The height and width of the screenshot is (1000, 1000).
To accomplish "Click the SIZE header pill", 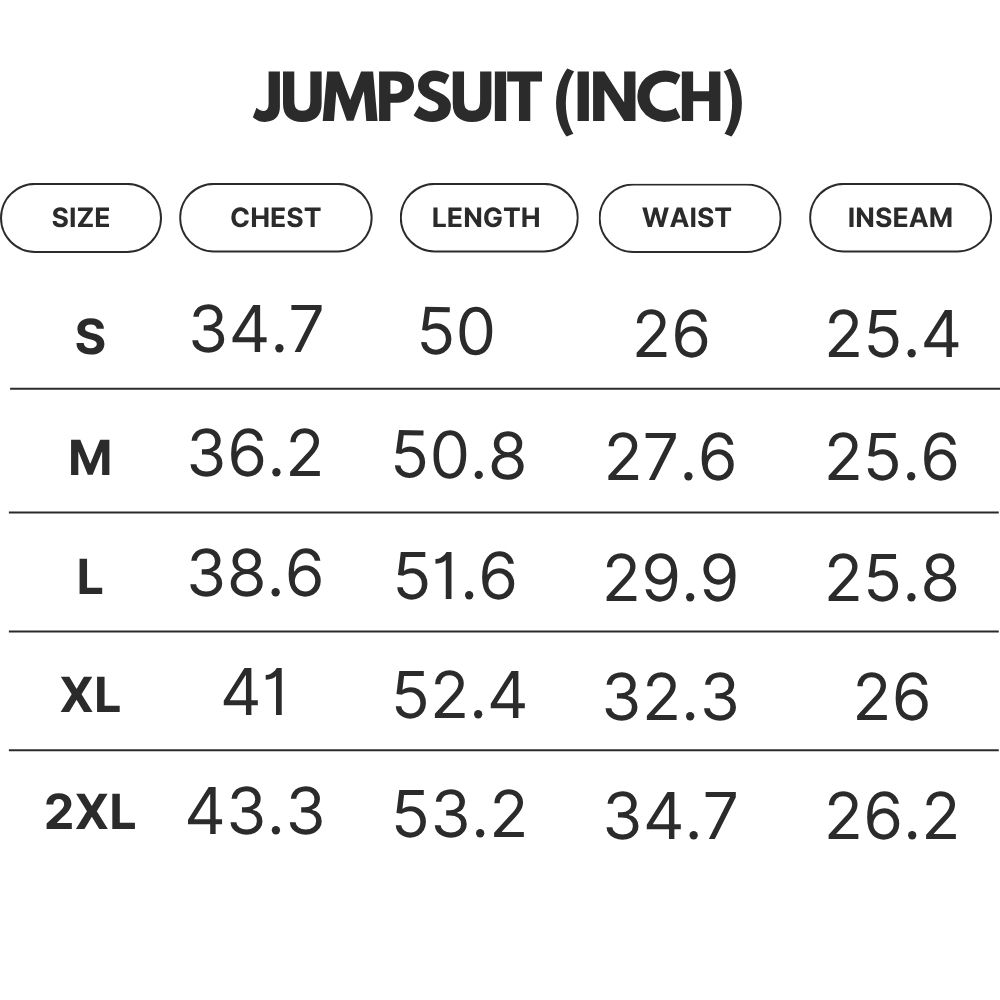I will click(81, 218).
